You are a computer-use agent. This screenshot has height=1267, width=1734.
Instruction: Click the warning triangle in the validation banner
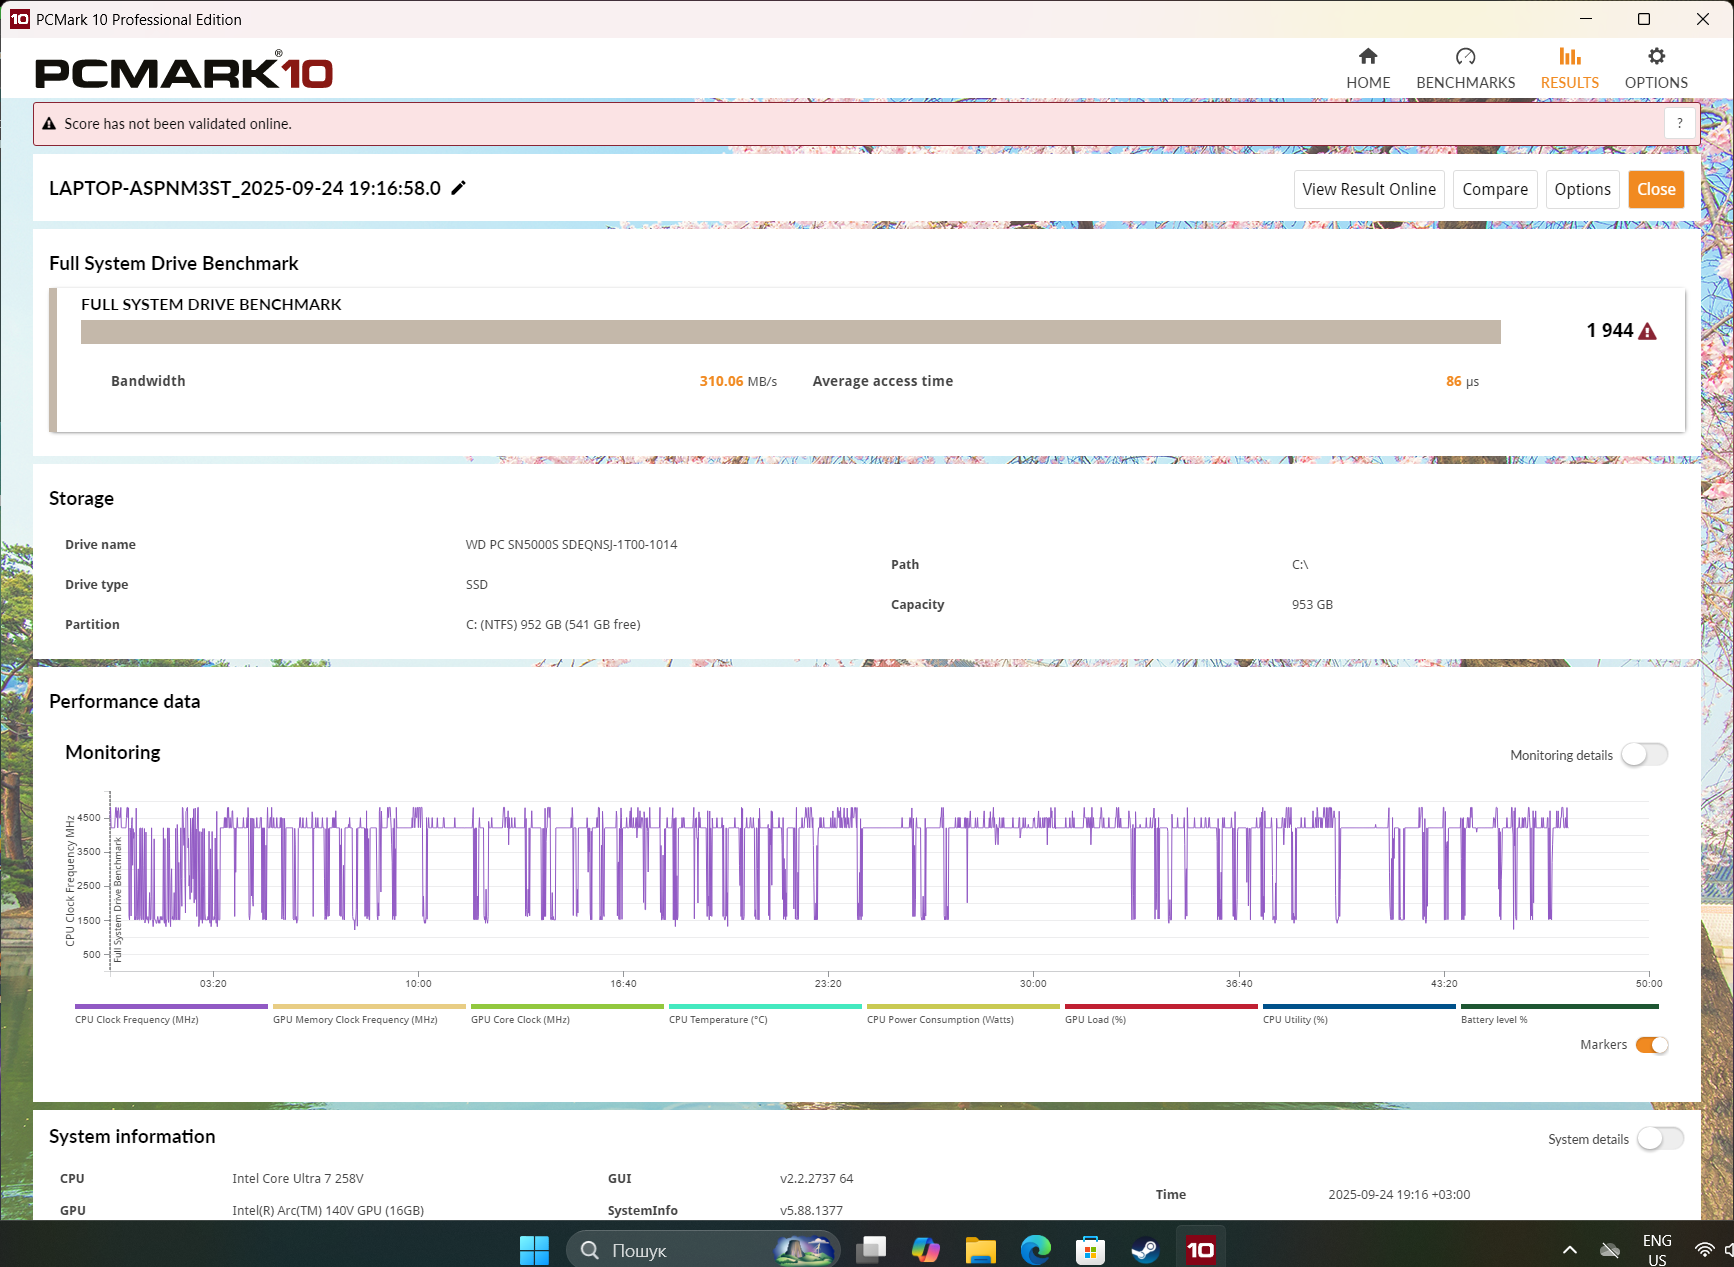pyautogui.click(x=49, y=124)
